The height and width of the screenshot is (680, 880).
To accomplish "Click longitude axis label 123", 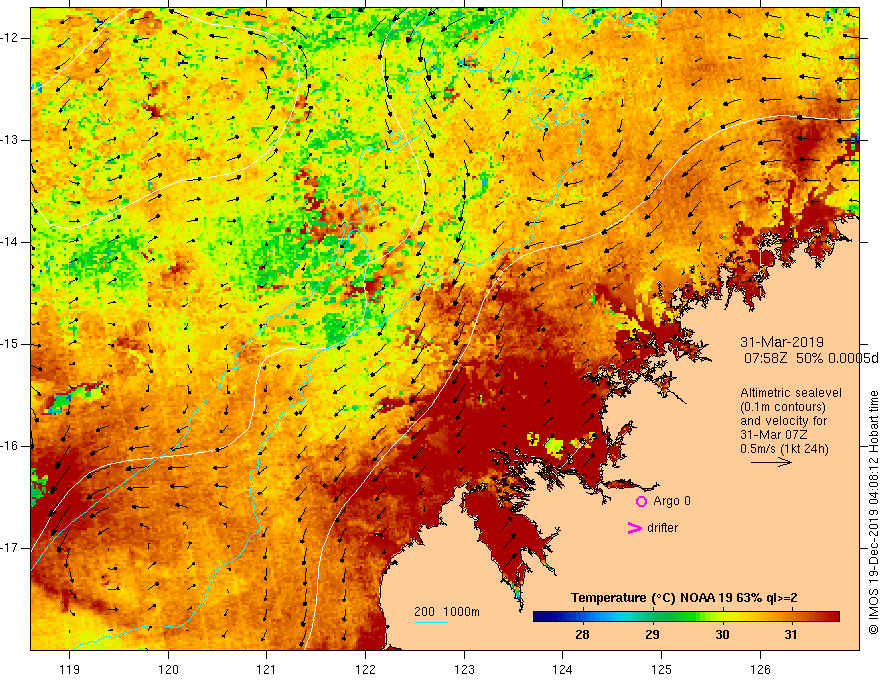I will [464, 669].
